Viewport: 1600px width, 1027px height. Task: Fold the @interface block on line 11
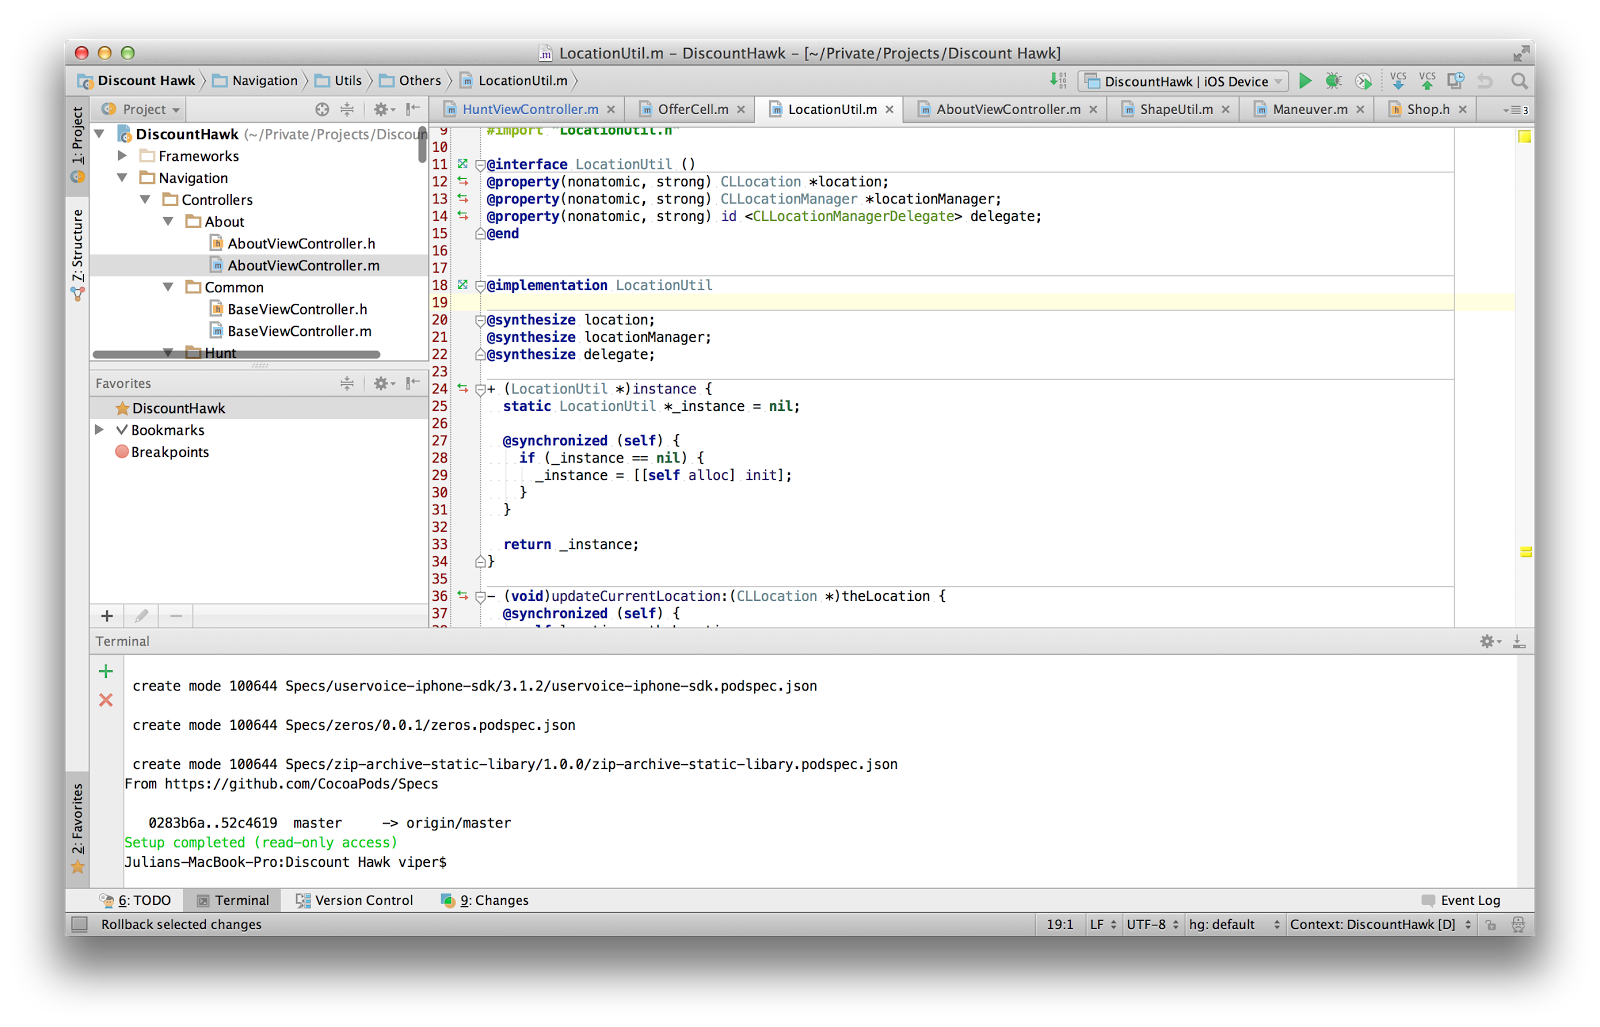[480, 165]
